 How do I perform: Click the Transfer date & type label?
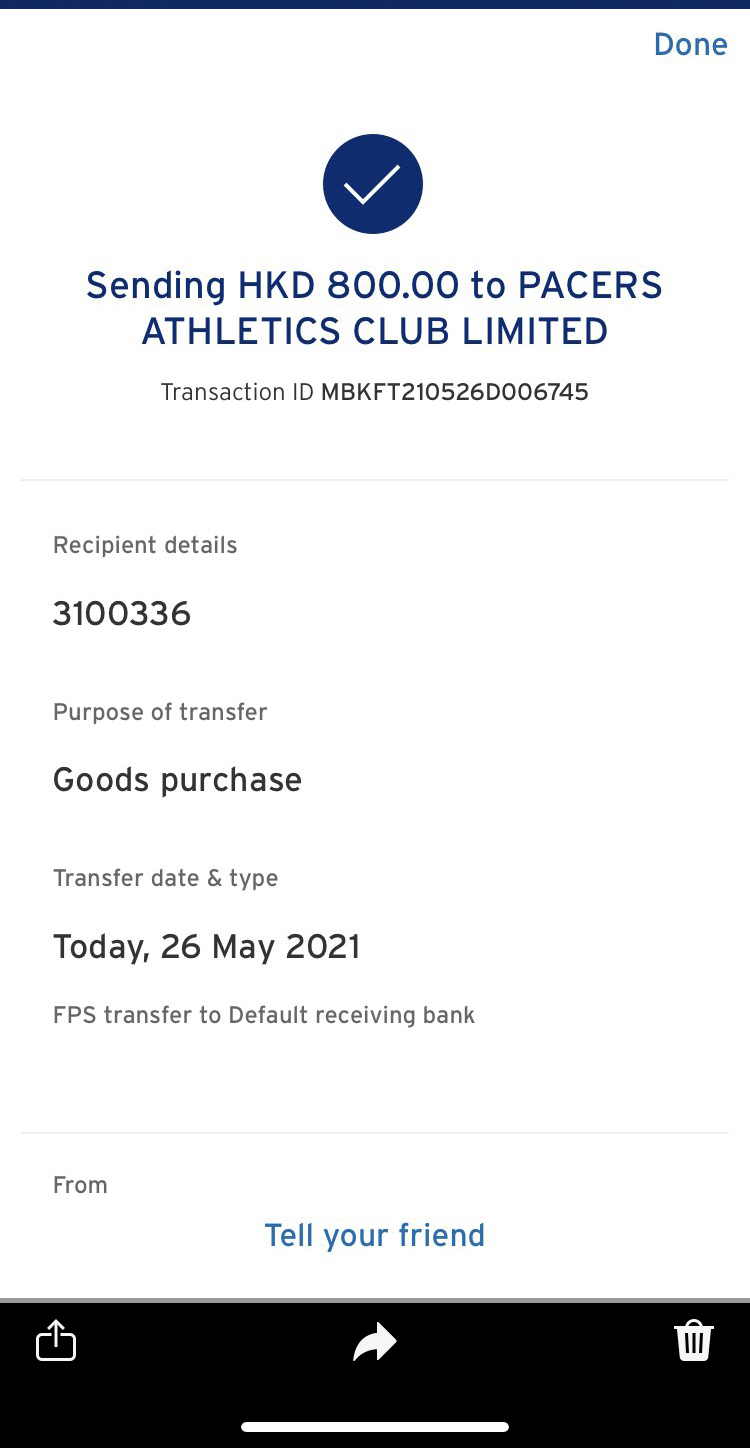165,878
